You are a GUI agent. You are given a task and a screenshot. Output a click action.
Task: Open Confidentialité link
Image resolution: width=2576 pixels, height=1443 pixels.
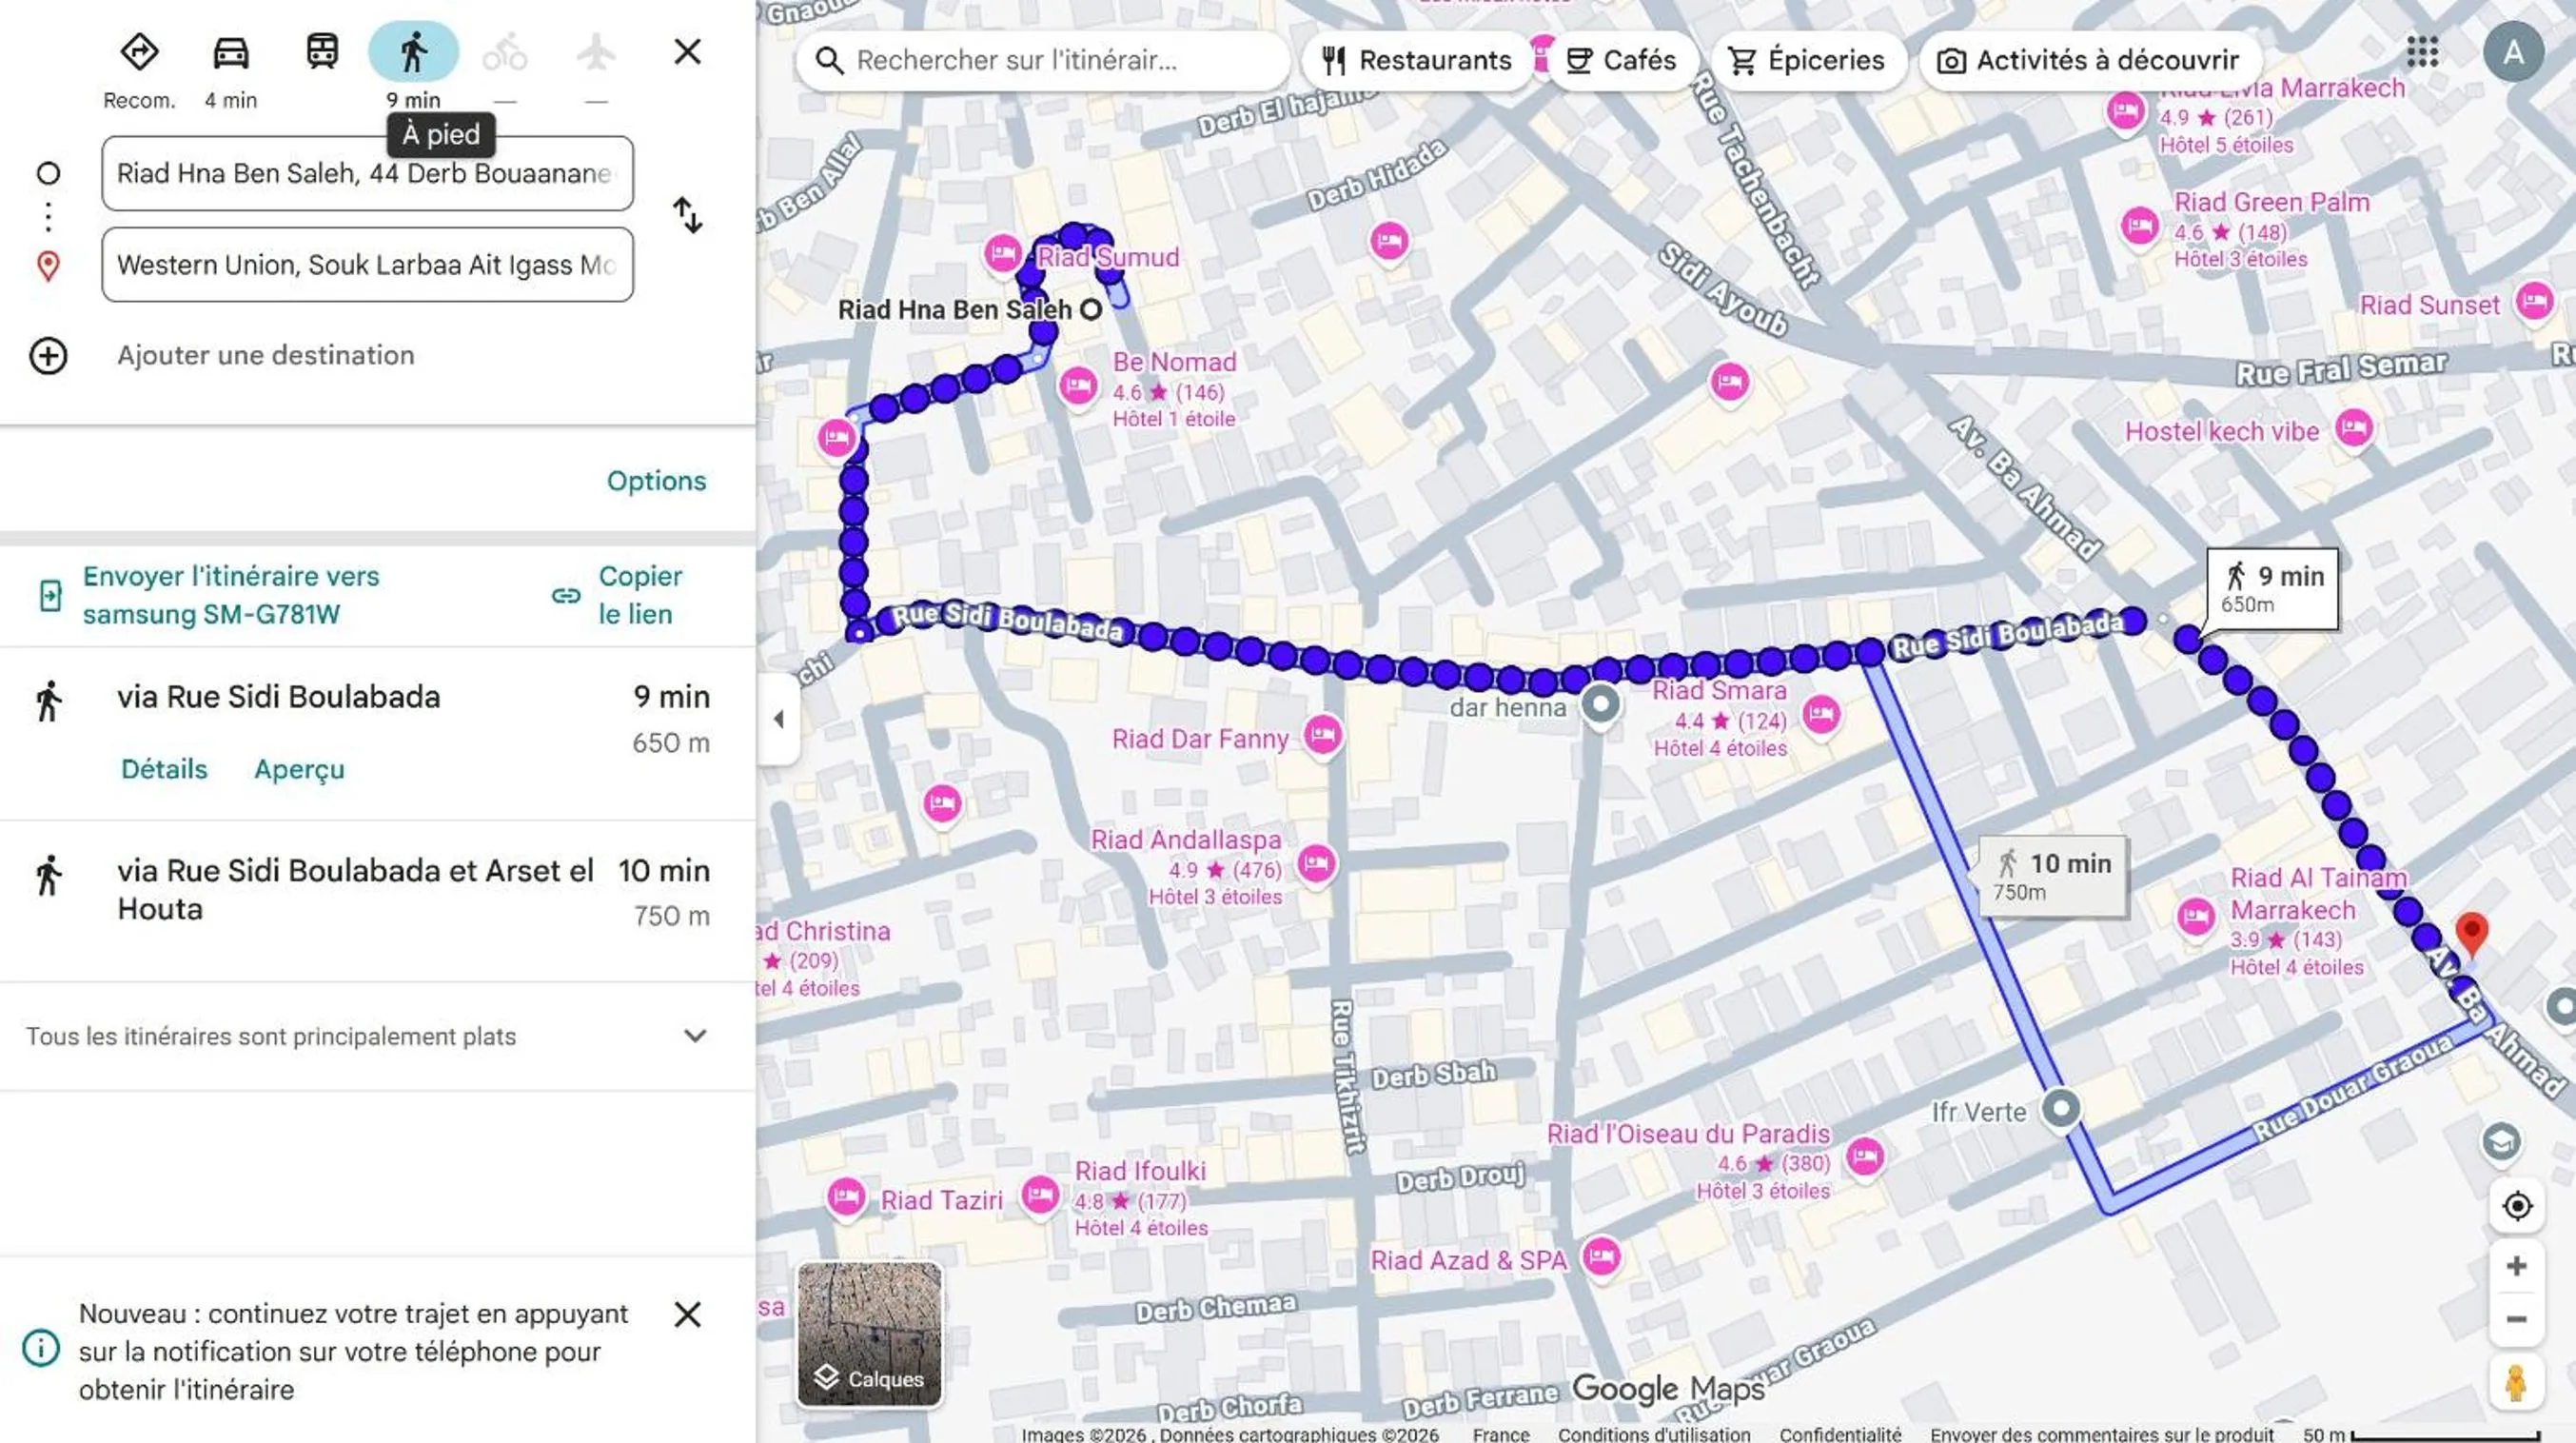1840,1434
